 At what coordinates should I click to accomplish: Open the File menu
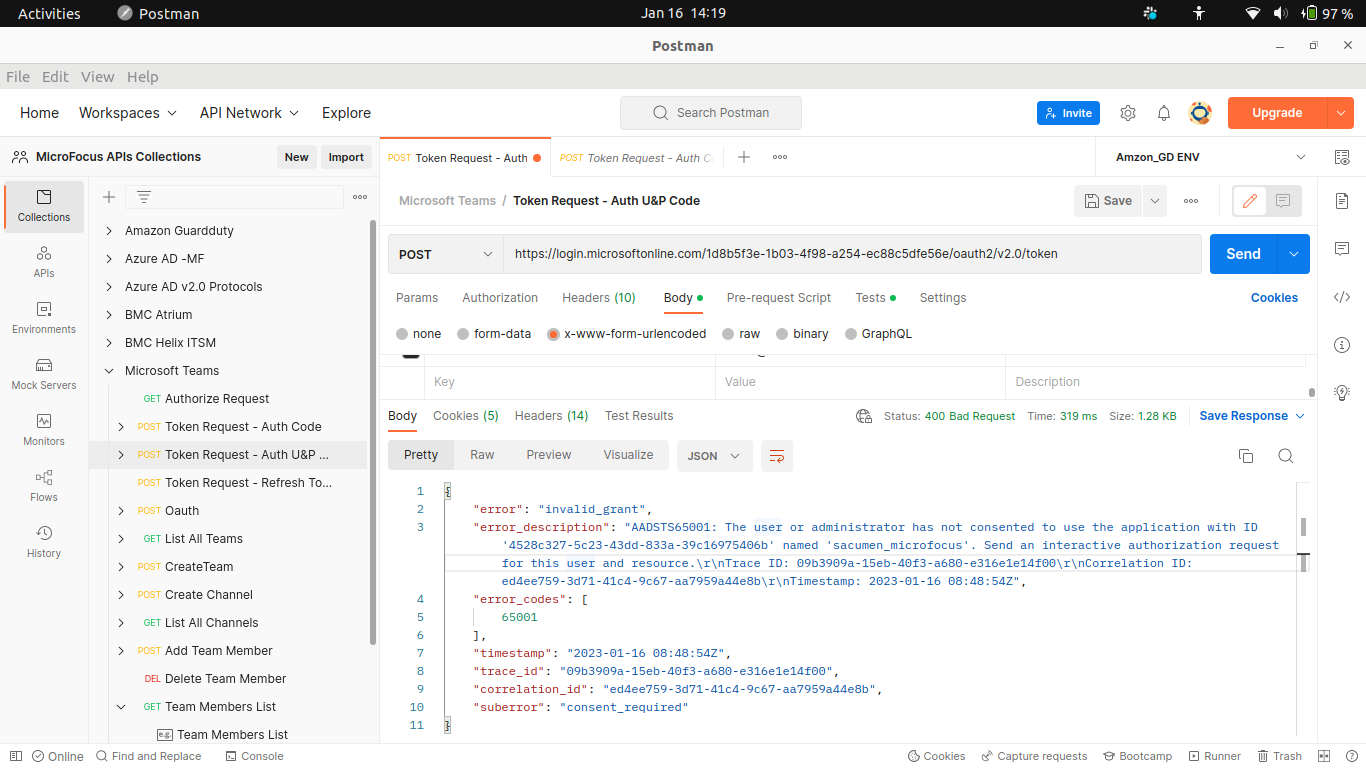tap(18, 77)
